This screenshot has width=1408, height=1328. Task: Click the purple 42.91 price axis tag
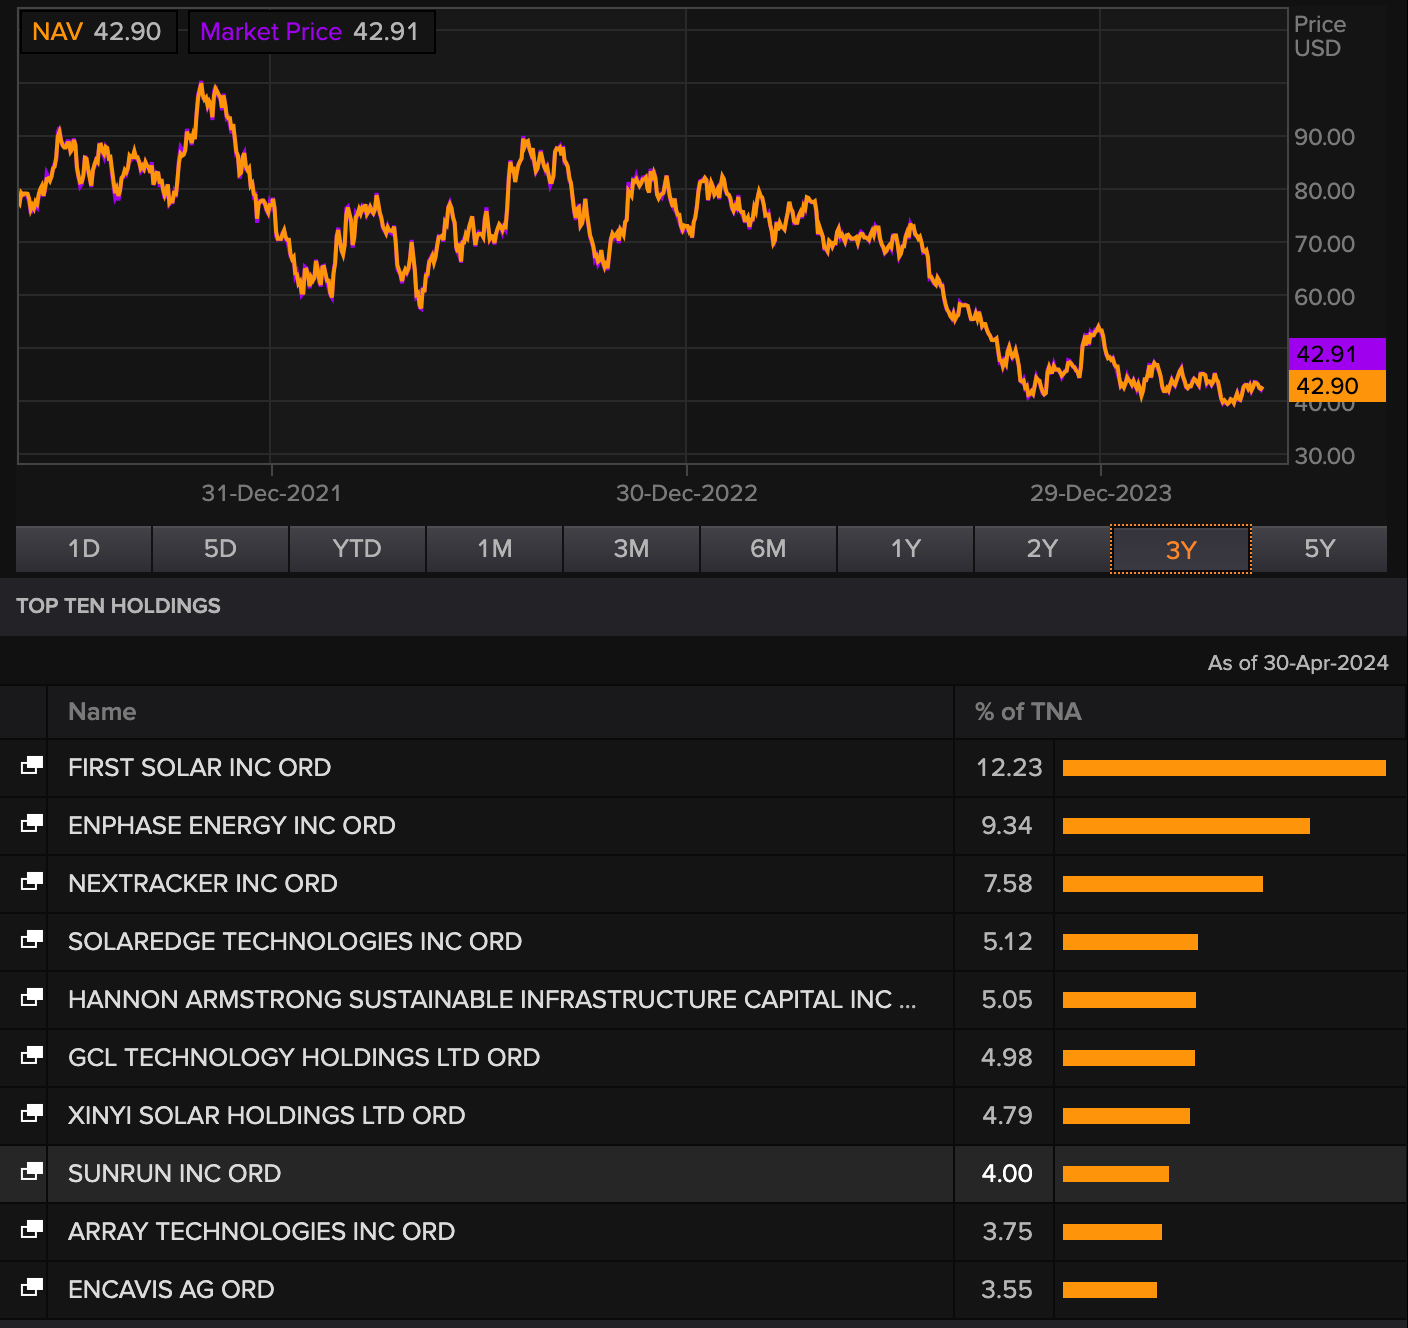[x=1337, y=354]
